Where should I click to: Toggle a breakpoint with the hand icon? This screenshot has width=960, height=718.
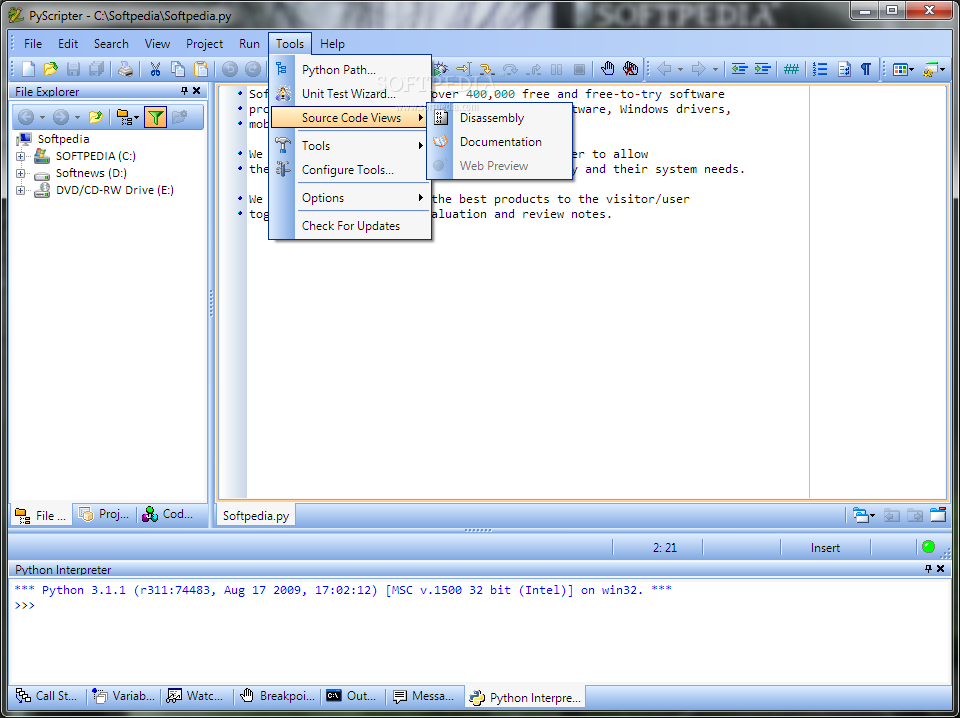coord(607,69)
